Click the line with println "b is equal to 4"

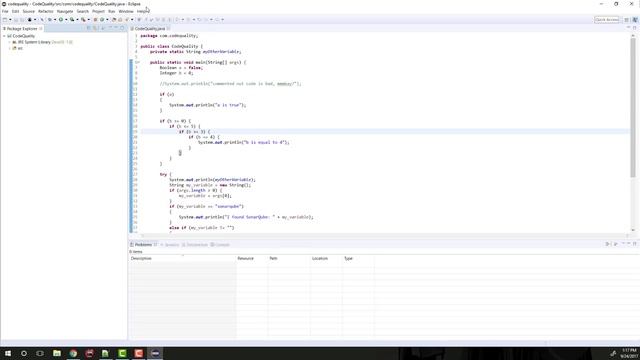point(244,142)
